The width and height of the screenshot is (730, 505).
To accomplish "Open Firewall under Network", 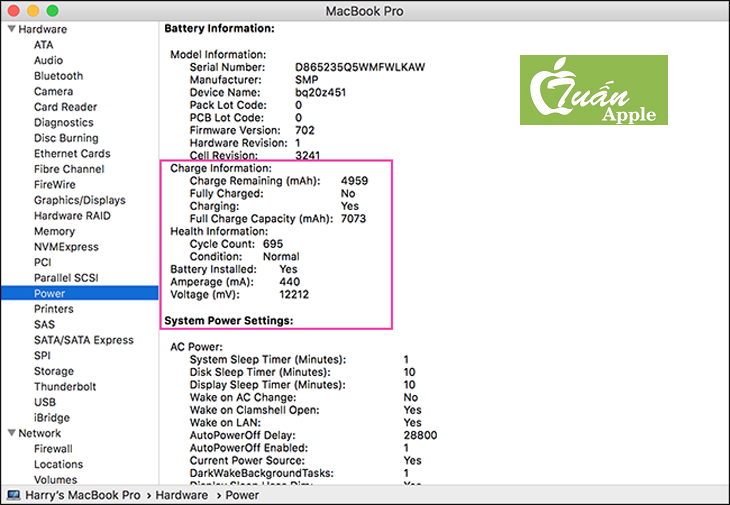I will [56, 449].
